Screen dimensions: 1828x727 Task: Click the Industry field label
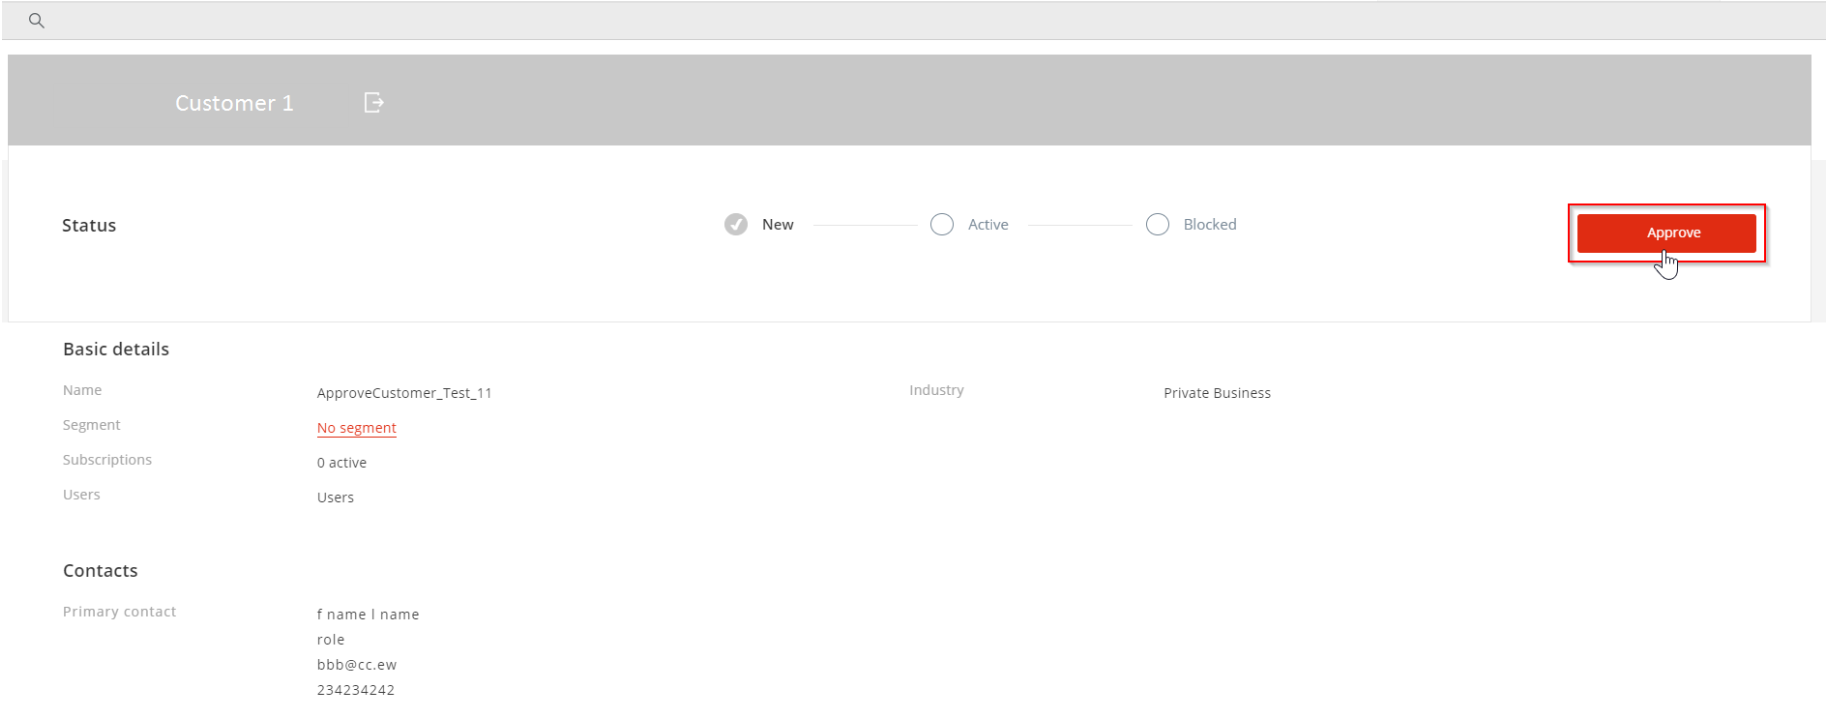pos(937,390)
